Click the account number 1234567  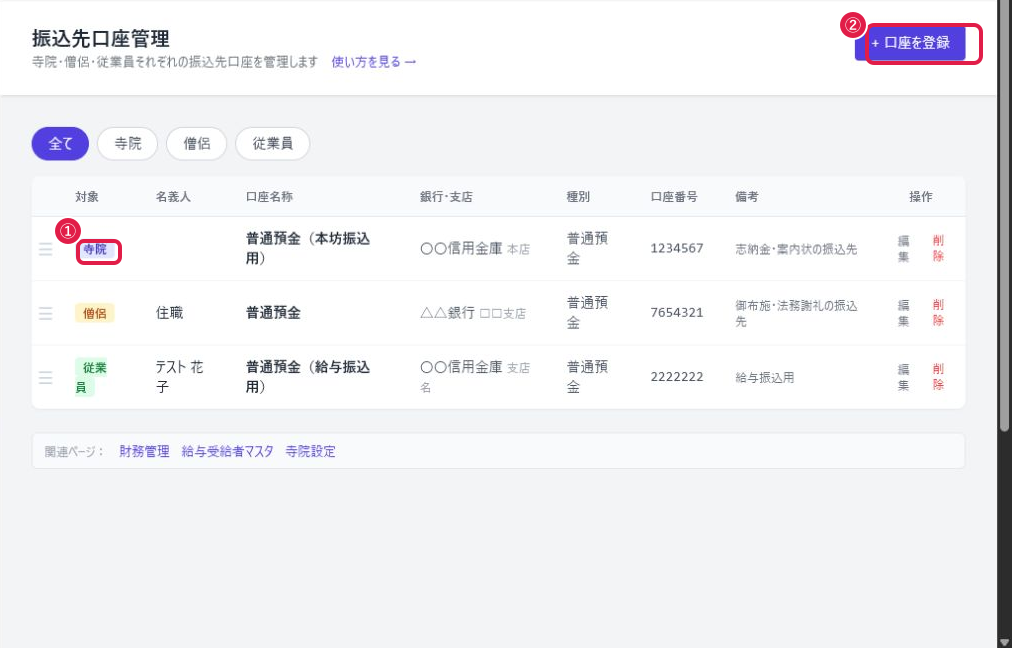pos(677,248)
